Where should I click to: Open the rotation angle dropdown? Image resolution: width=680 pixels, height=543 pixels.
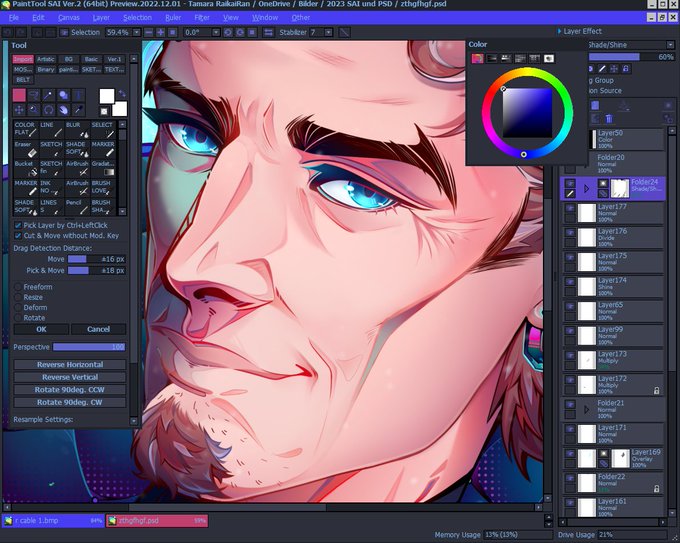coord(216,33)
